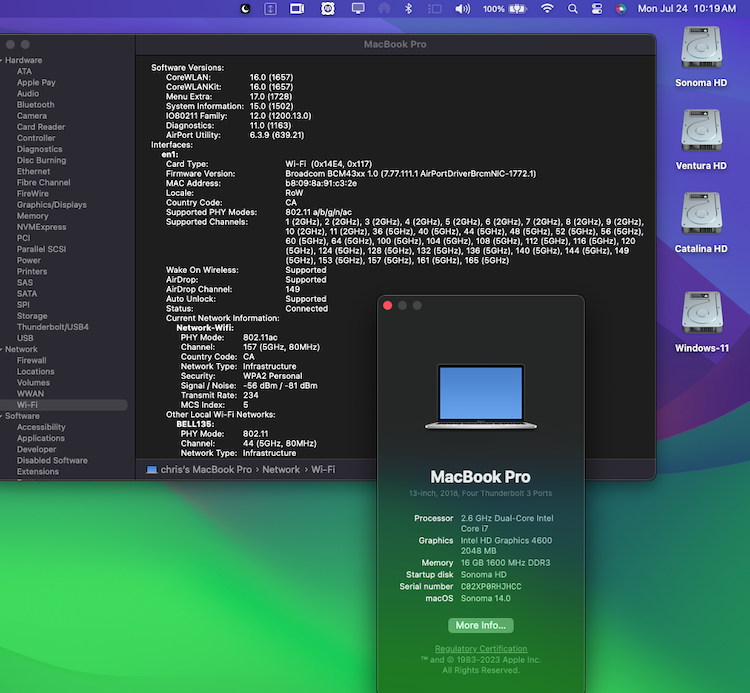Select Firewall under Network
Screen dimensions: 750x693
point(32,361)
